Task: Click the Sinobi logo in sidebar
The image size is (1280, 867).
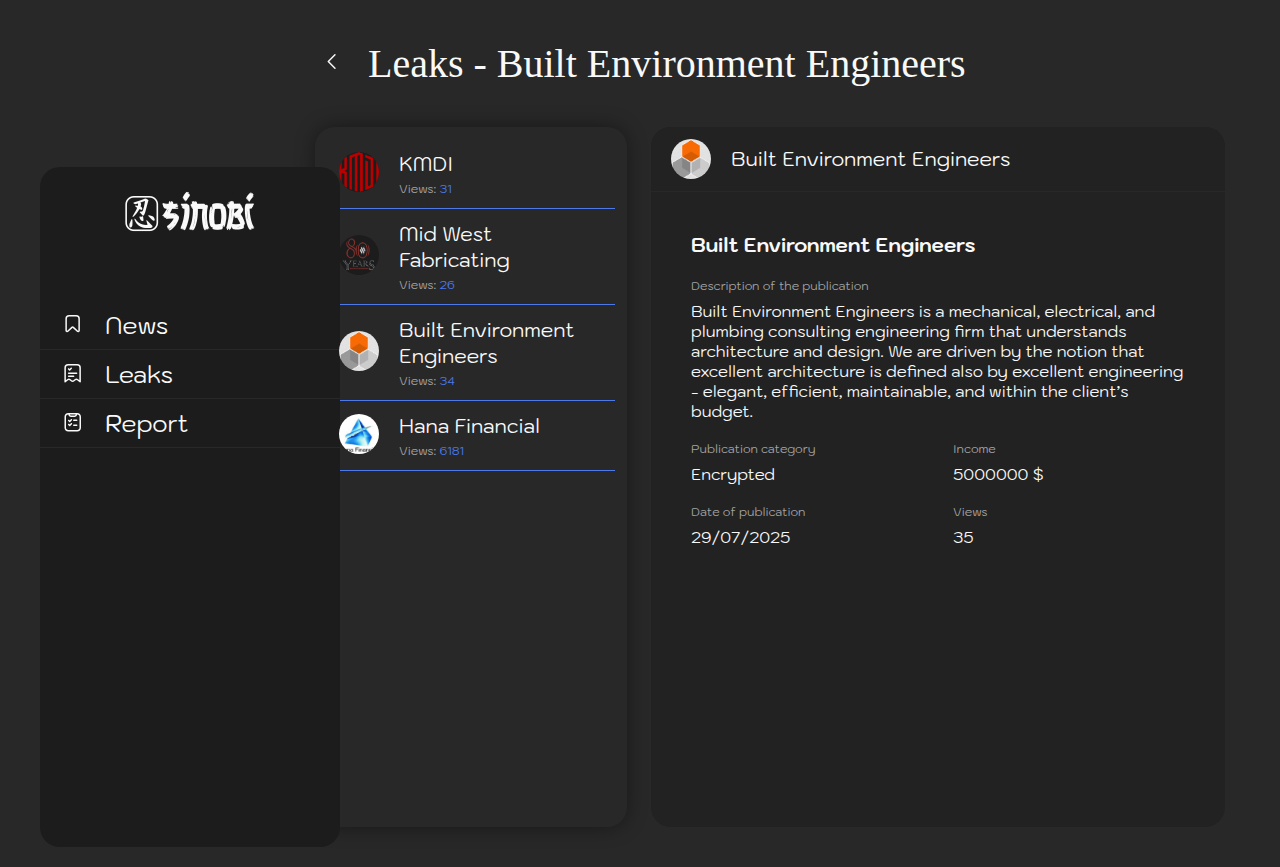Action: tap(190, 212)
